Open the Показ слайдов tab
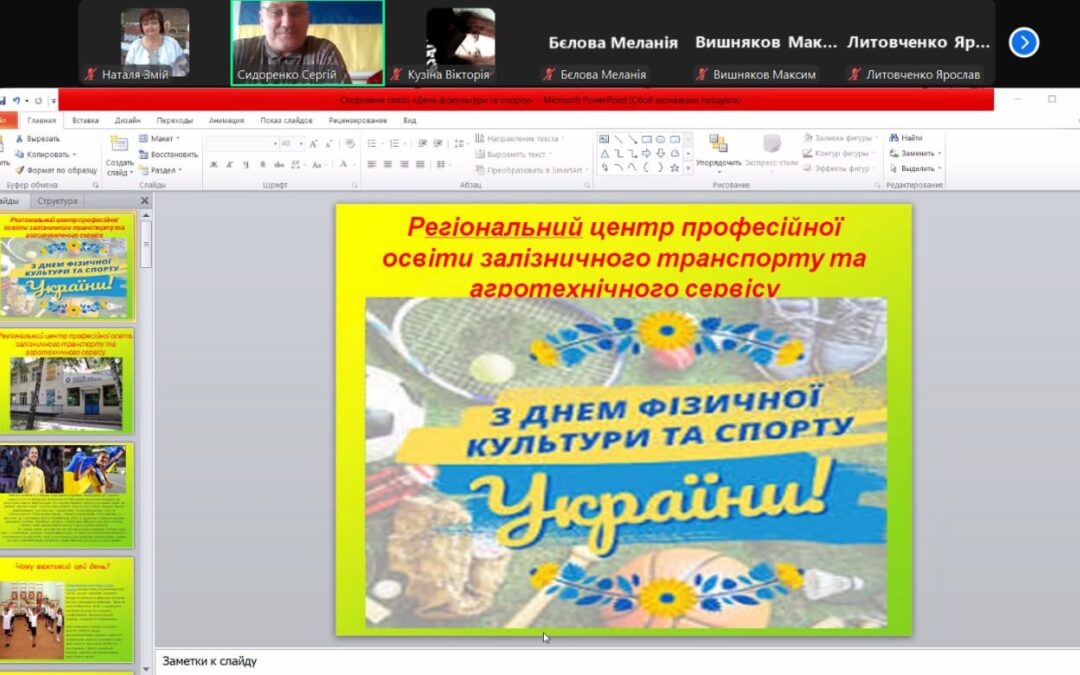This screenshot has height=675, width=1080. click(287, 121)
